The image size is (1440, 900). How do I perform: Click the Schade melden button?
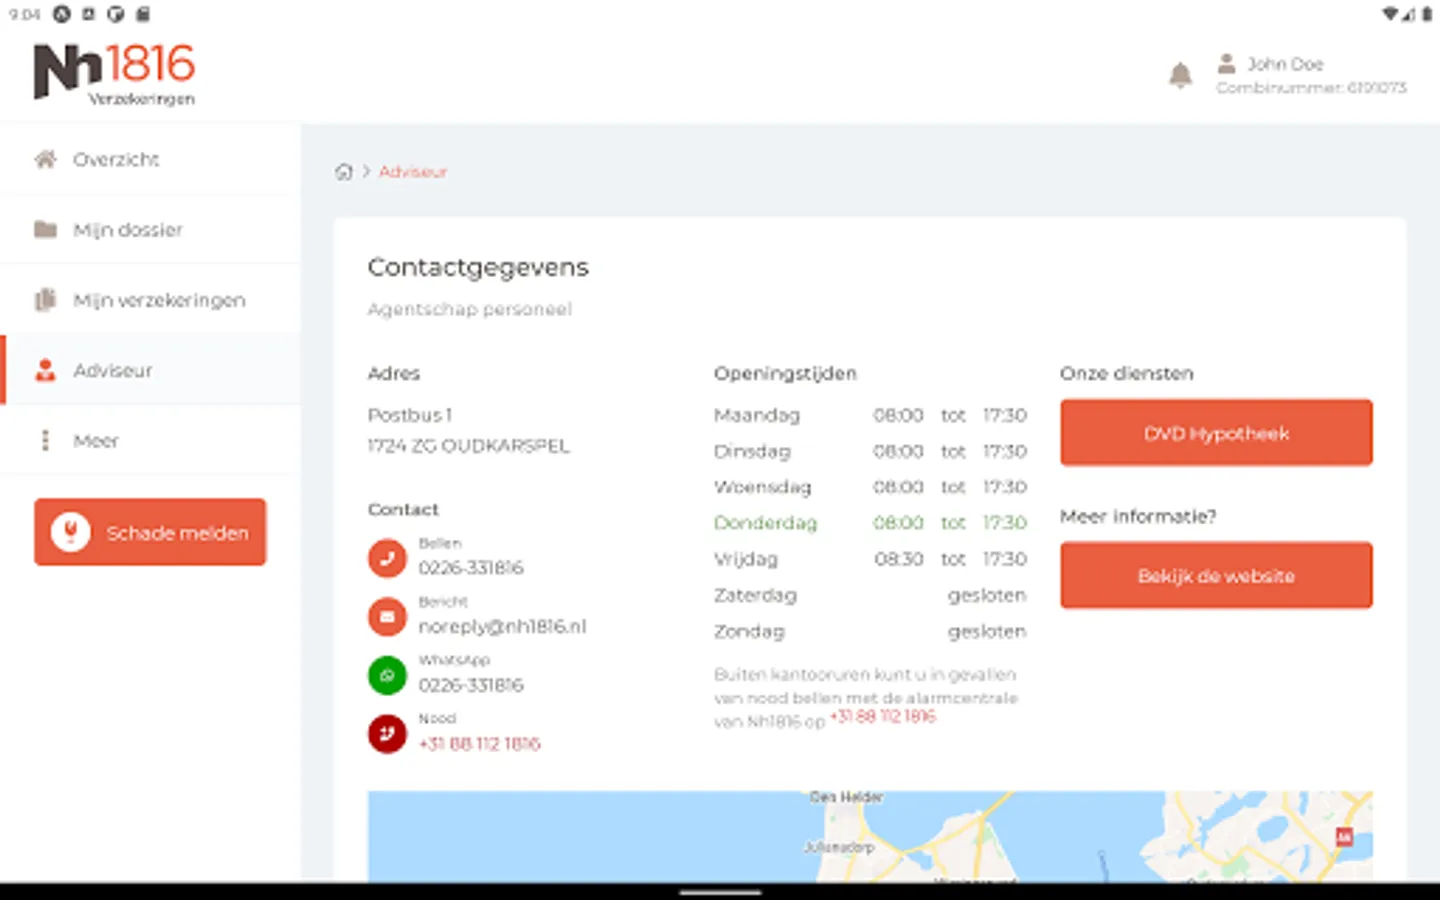pos(150,532)
